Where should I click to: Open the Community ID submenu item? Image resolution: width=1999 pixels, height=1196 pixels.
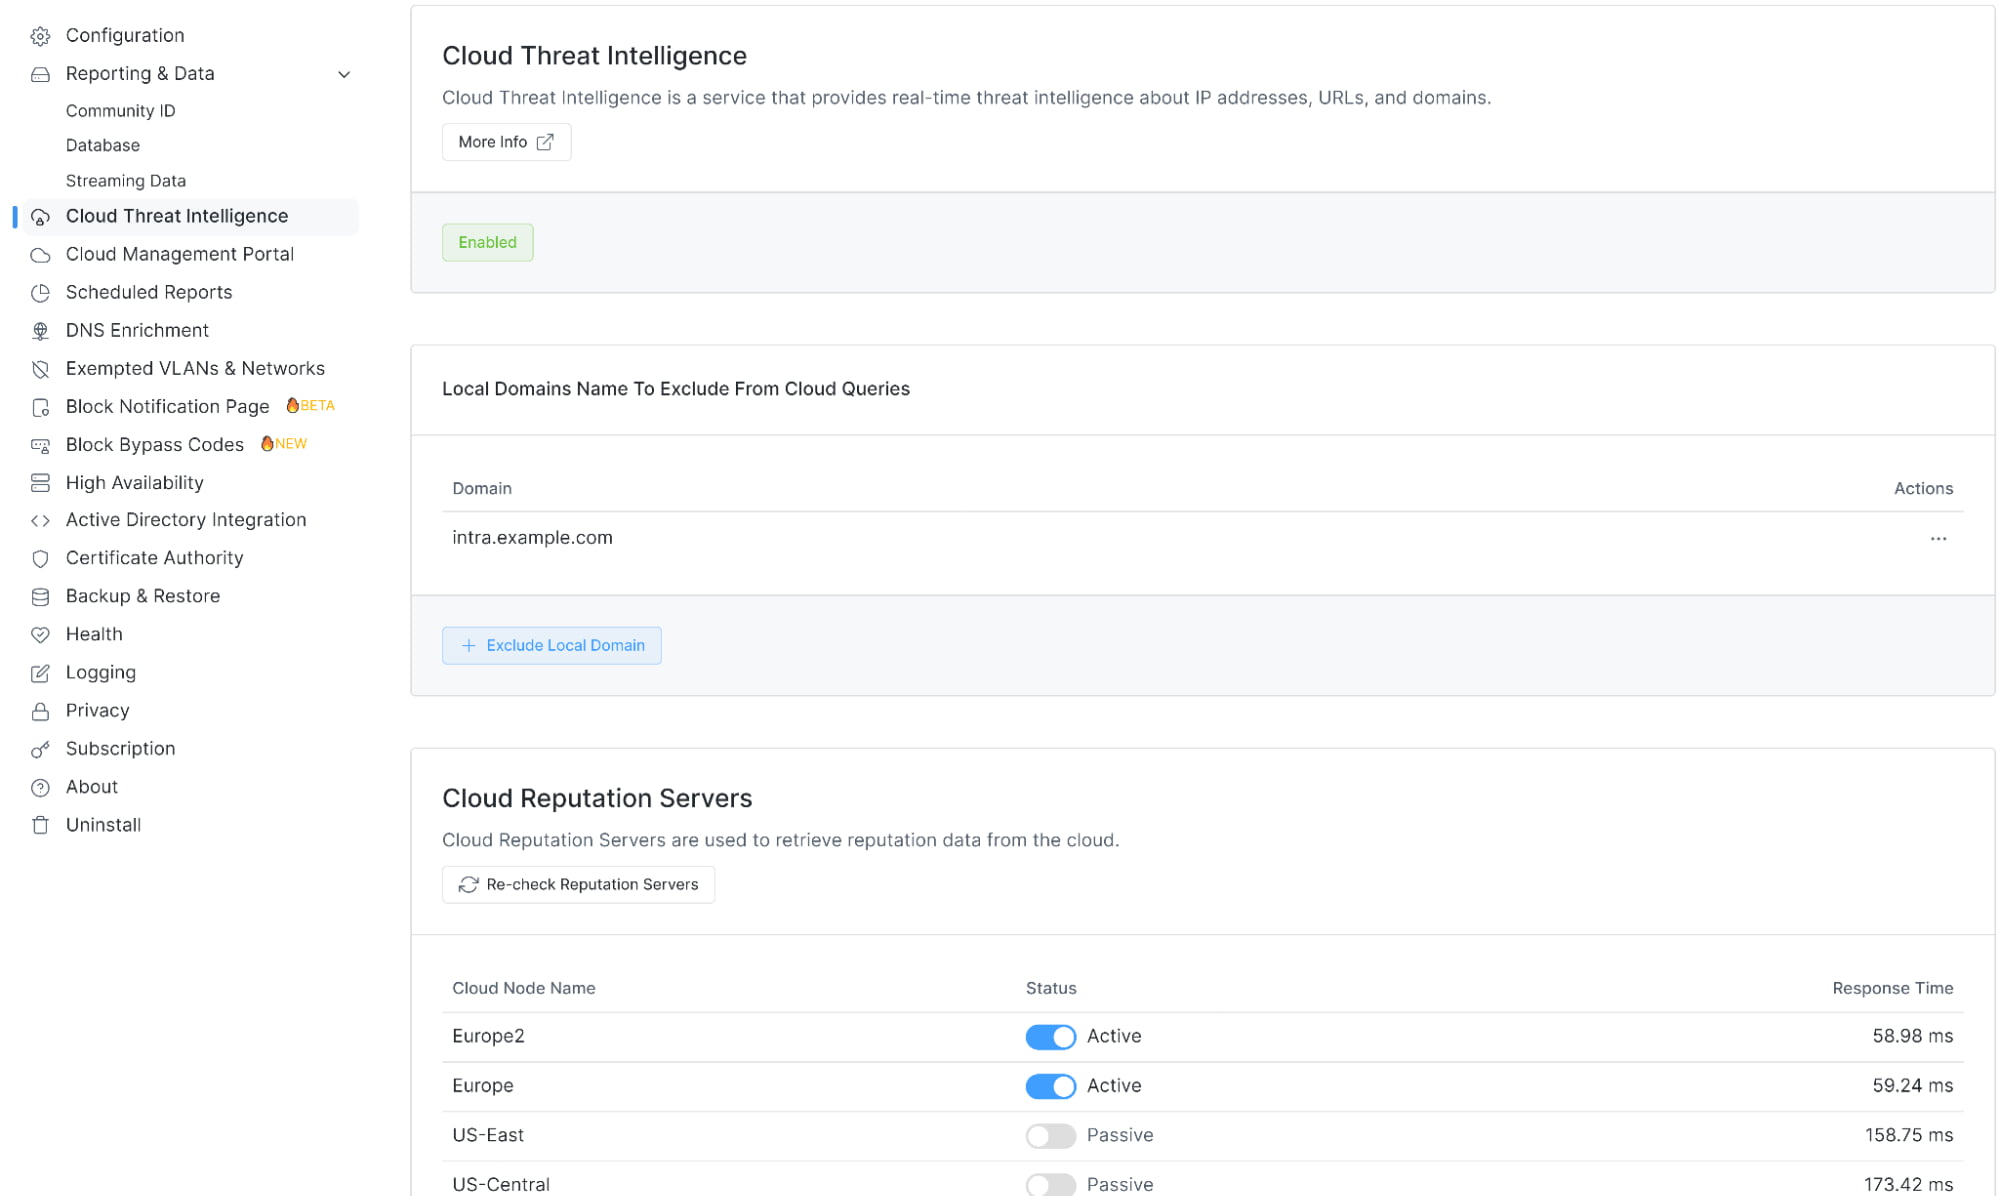[x=120, y=111]
